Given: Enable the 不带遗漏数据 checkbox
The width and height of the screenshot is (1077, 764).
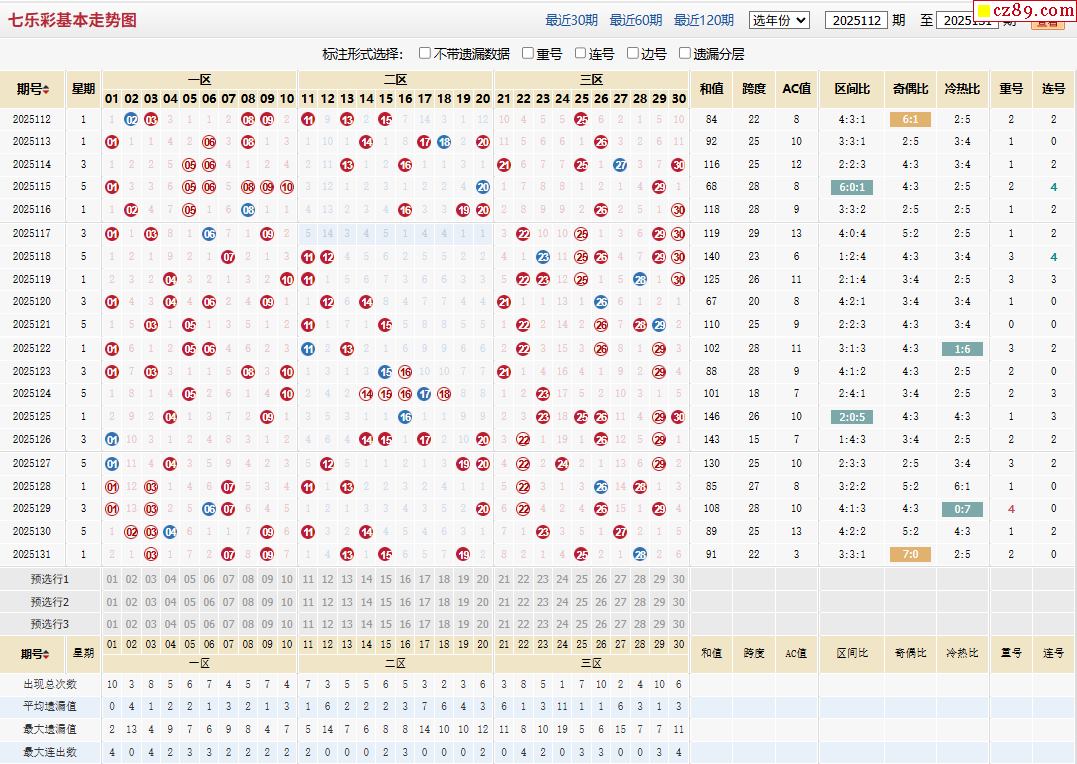Looking at the screenshot, I should pos(425,53).
